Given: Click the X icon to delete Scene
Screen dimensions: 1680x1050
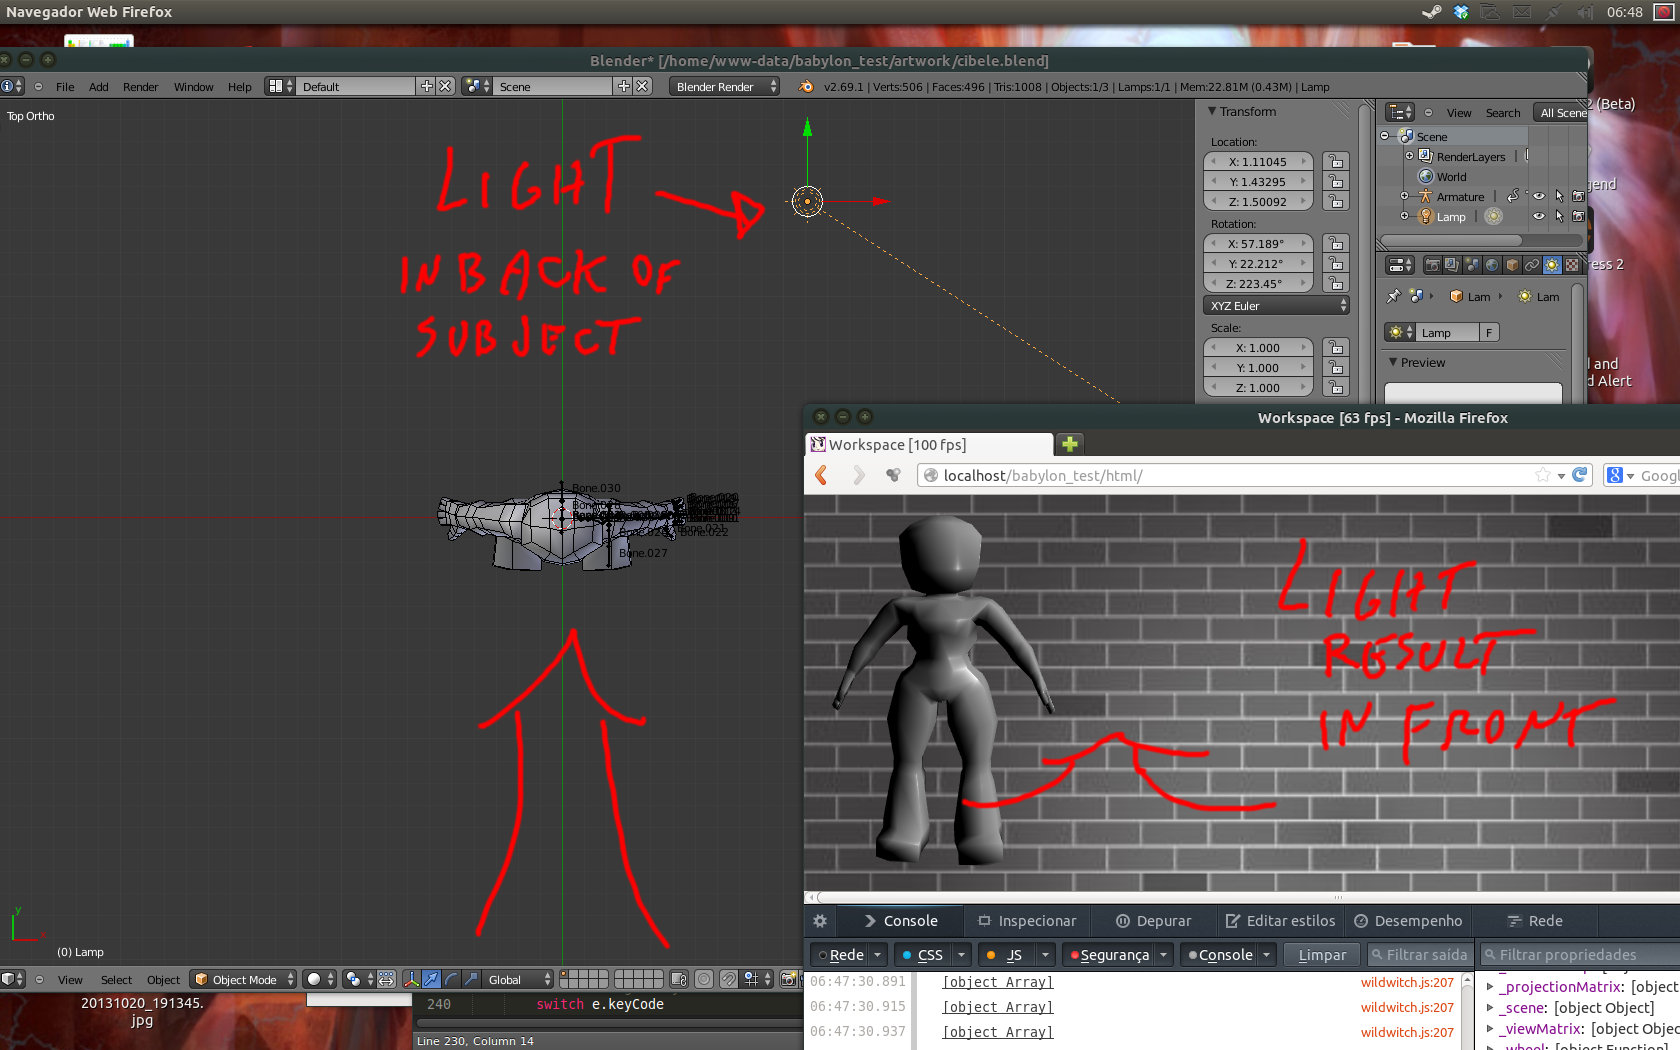Looking at the screenshot, I should click(643, 86).
